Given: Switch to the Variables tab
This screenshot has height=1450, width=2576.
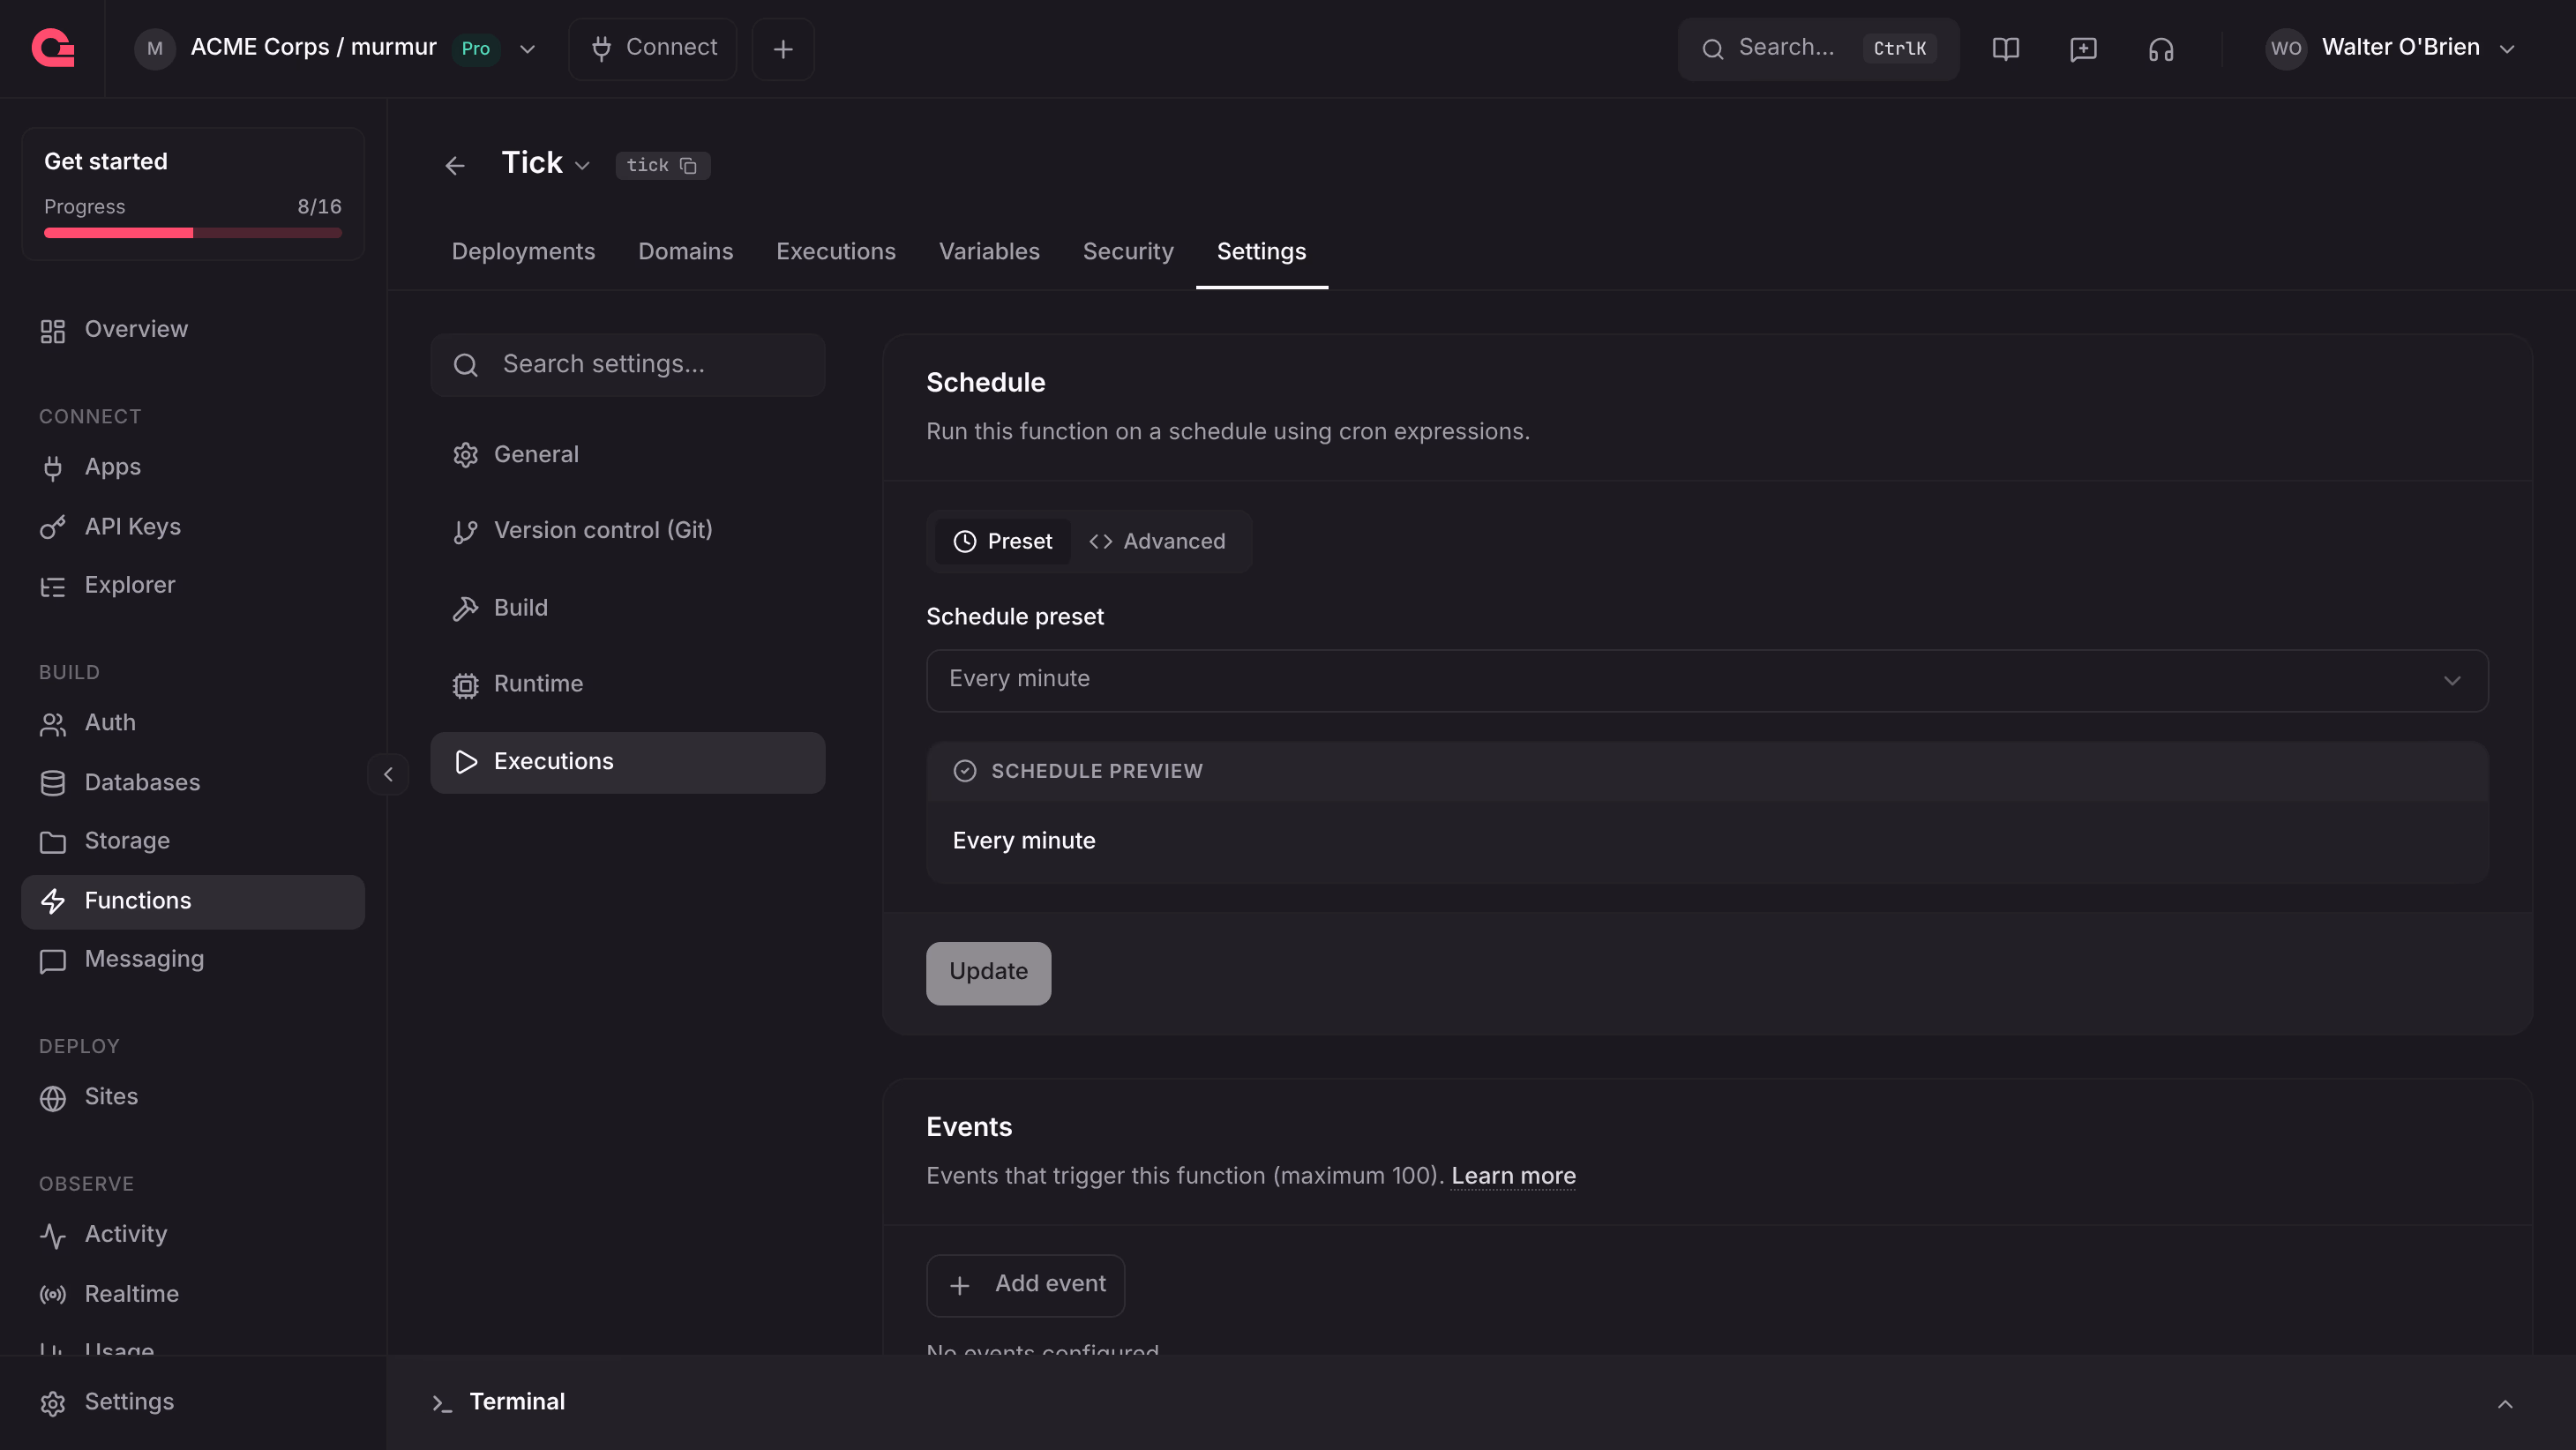Looking at the screenshot, I should (989, 251).
